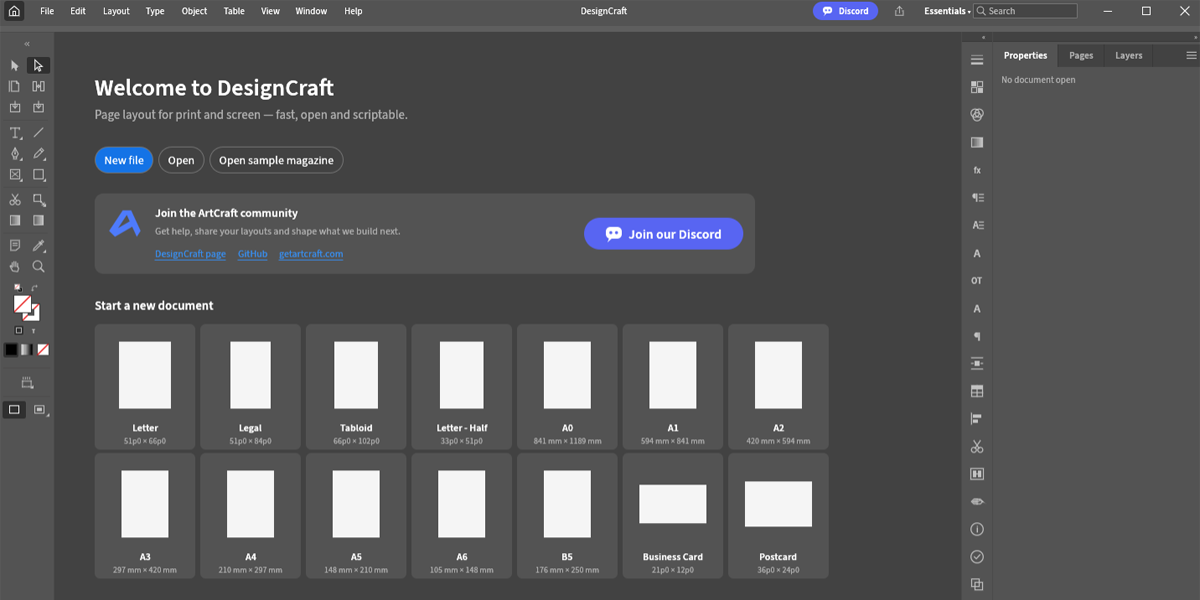Screen dimensions: 1200x600
Task: Open the Layout menu
Action: 116,11
